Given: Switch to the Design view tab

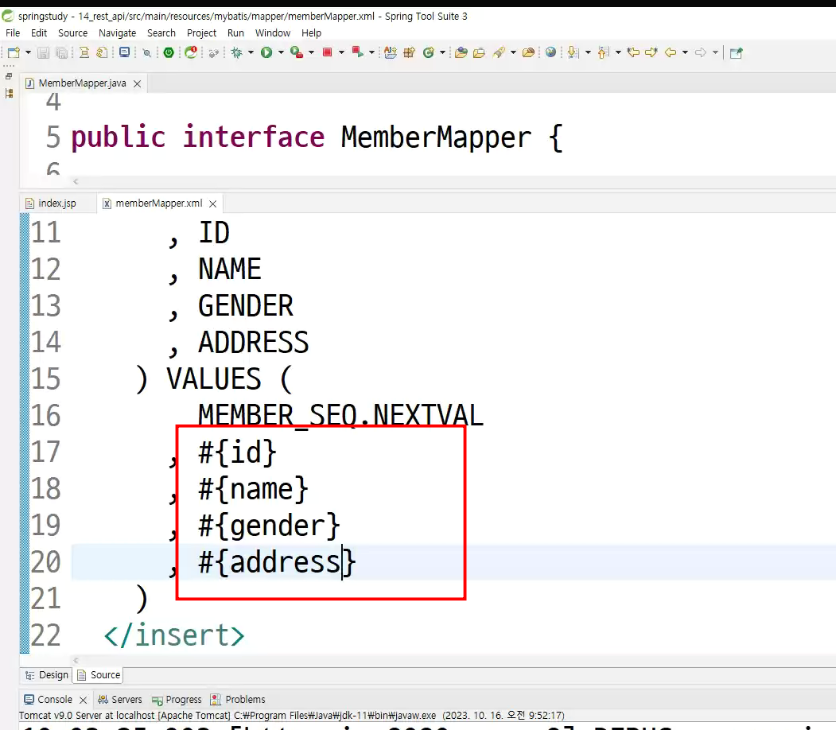Looking at the screenshot, I should click(47, 675).
